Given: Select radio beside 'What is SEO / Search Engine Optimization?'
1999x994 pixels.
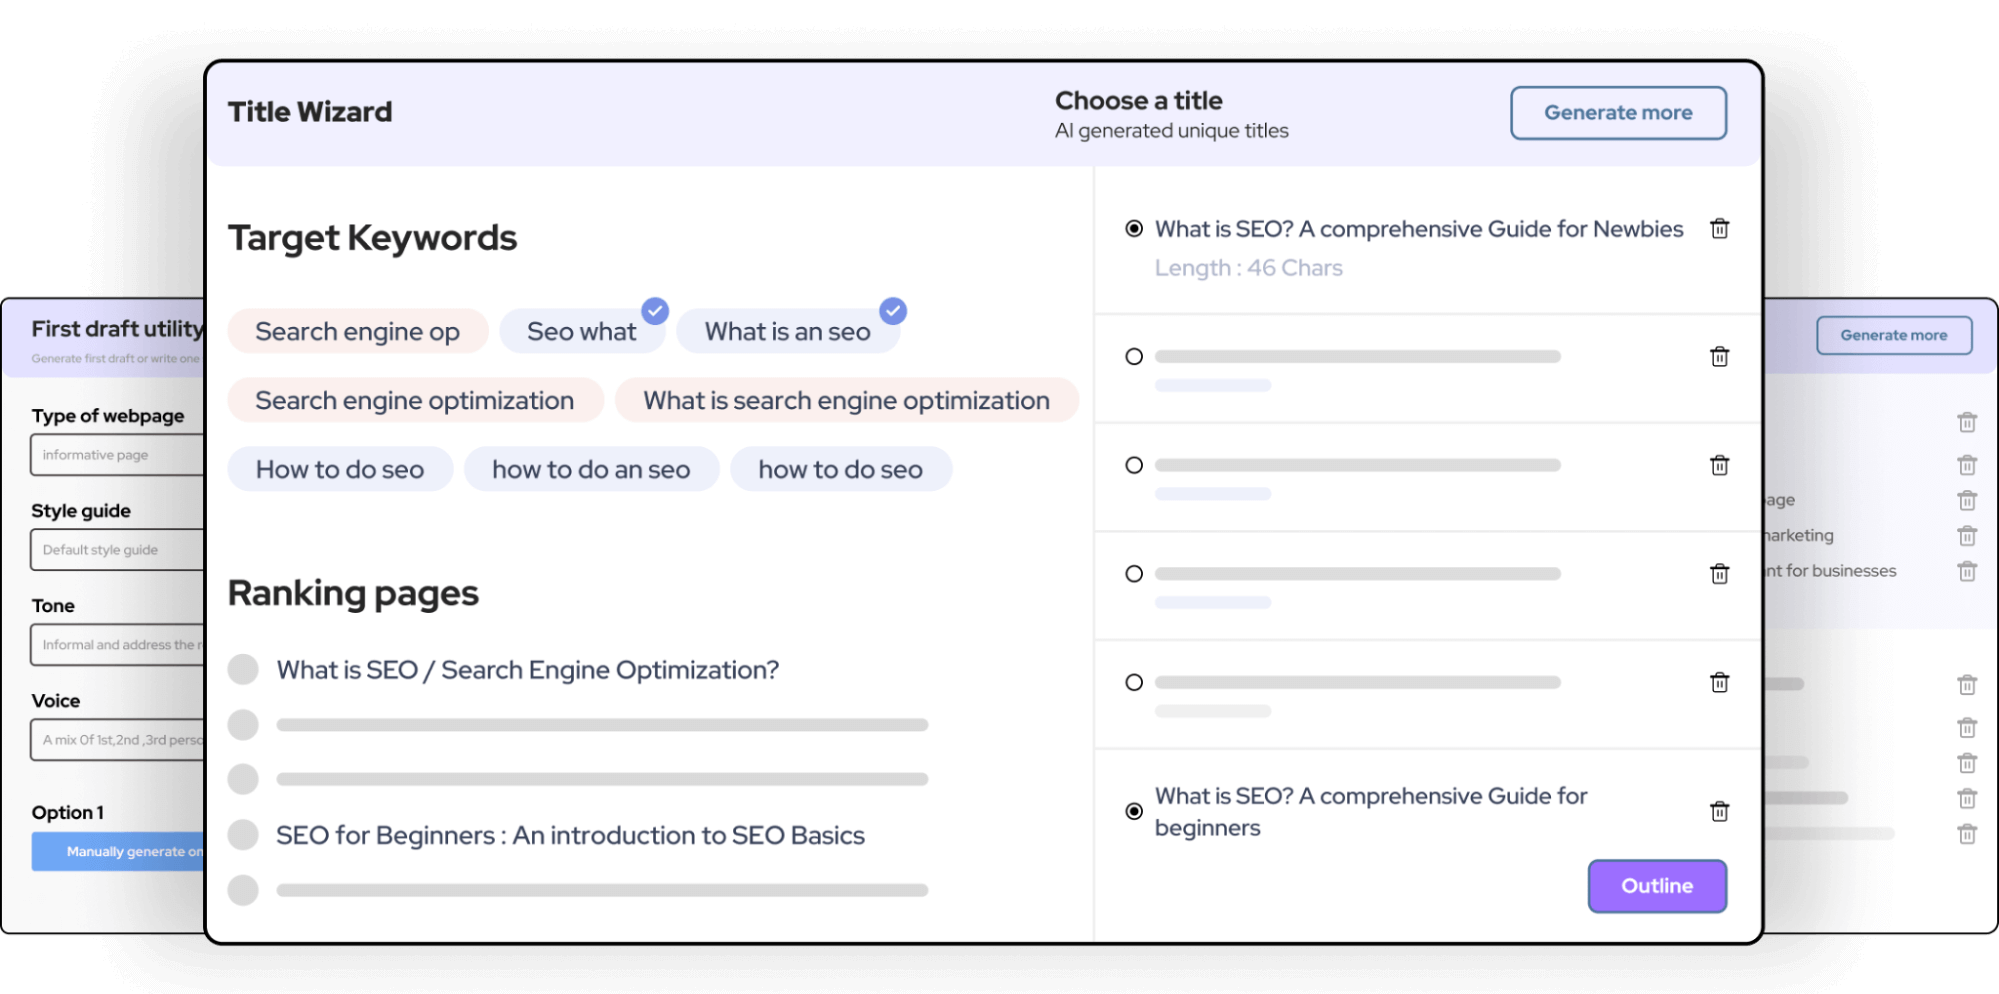Looking at the screenshot, I should coord(242,669).
